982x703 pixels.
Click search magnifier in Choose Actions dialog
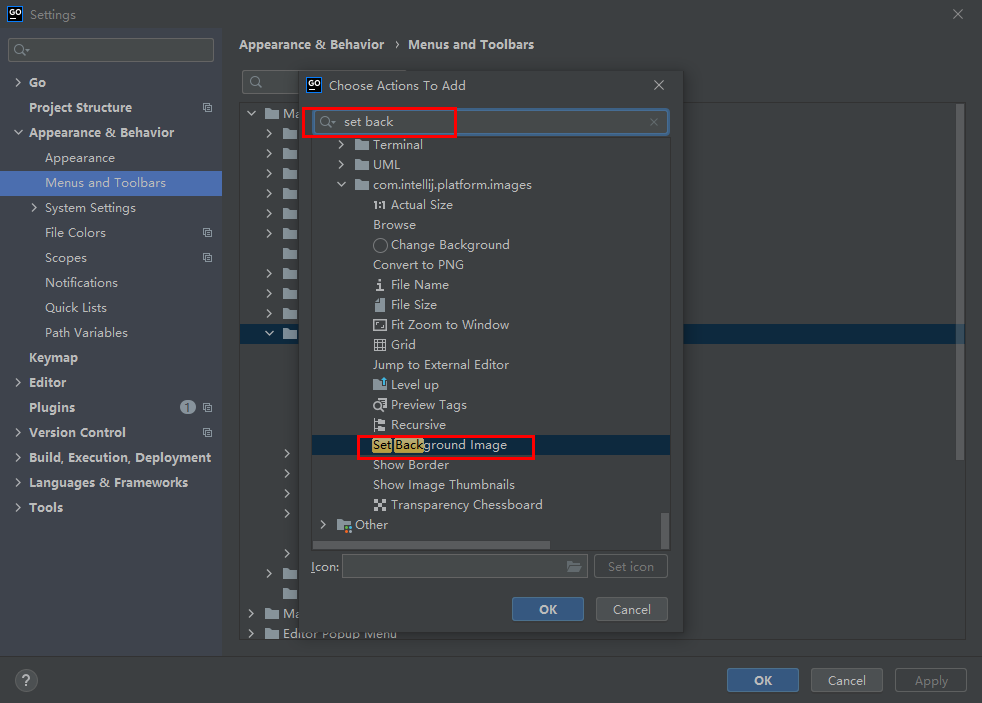coord(328,122)
